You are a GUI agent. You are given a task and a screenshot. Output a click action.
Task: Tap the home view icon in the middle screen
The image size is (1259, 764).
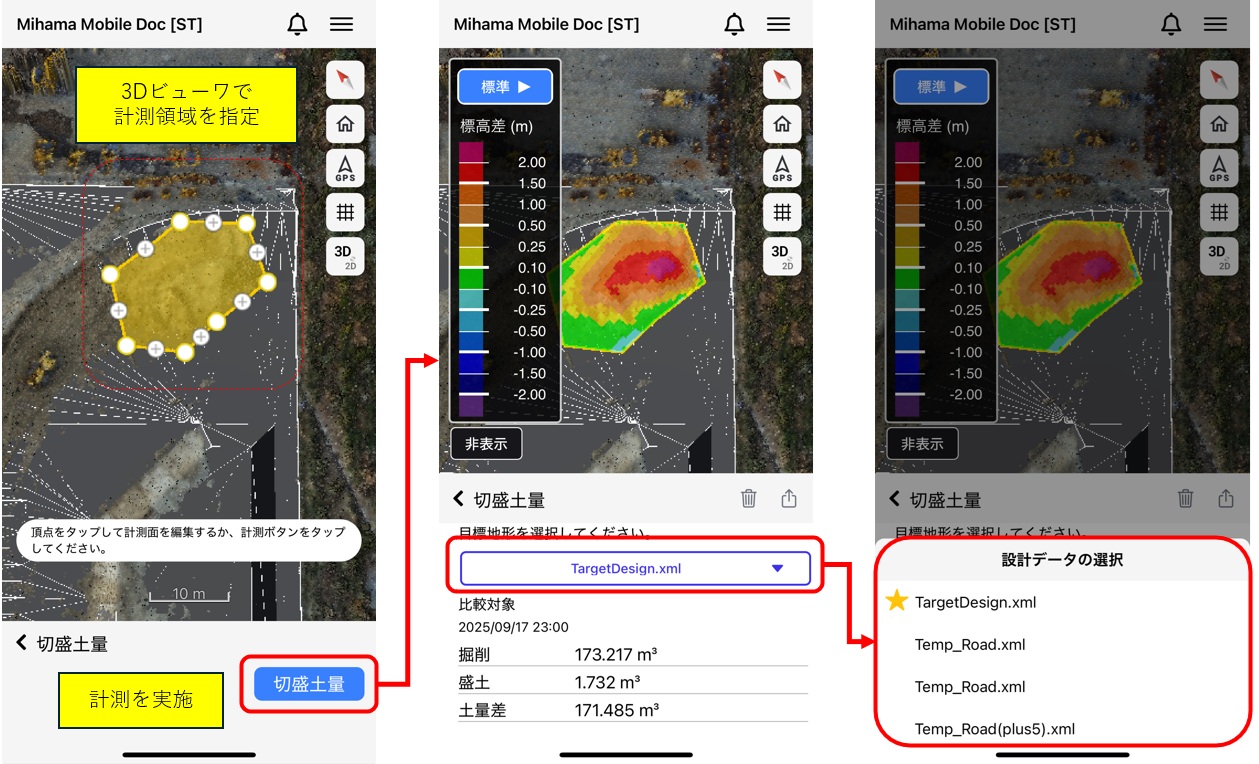782,125
